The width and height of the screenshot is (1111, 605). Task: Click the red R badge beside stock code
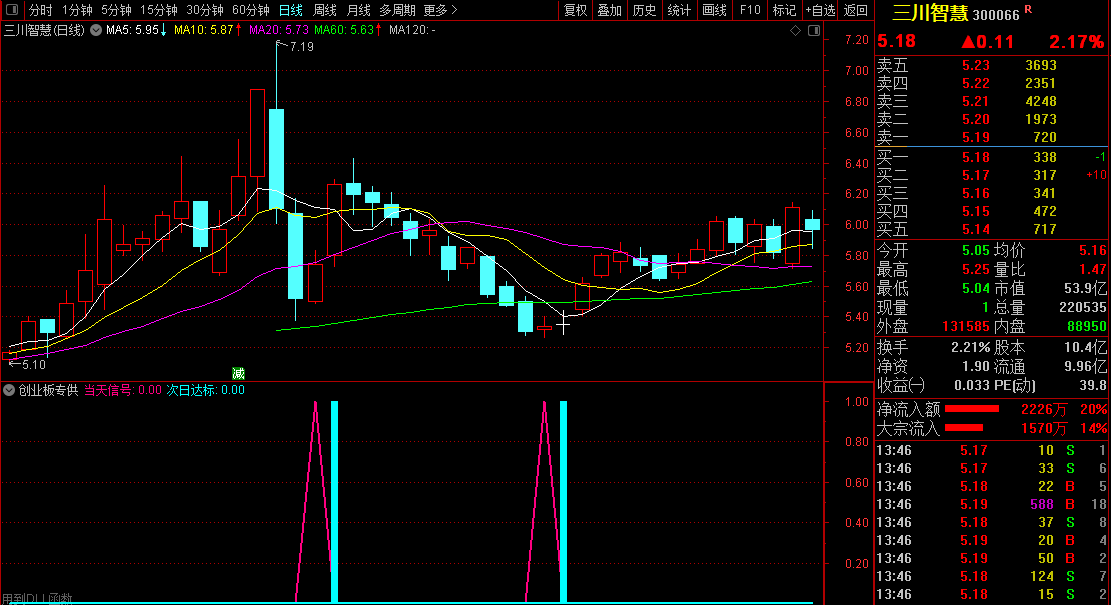1028,10
